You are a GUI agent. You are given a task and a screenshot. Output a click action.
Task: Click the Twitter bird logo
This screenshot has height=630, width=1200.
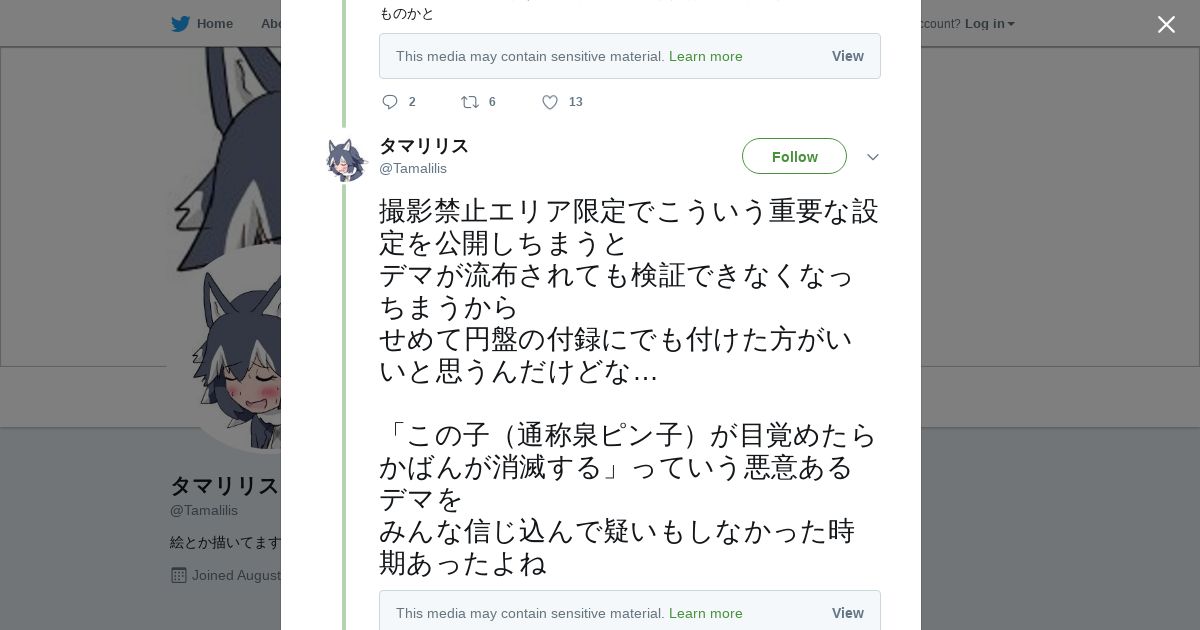[180, 24]
